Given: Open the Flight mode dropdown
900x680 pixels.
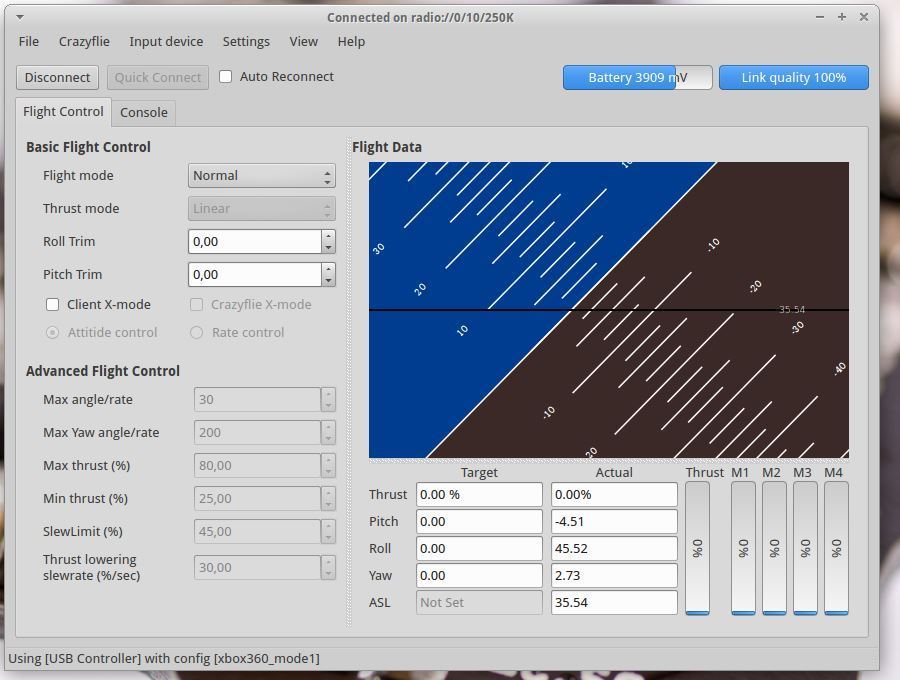Looking at the screenshot, I should 261,176.
